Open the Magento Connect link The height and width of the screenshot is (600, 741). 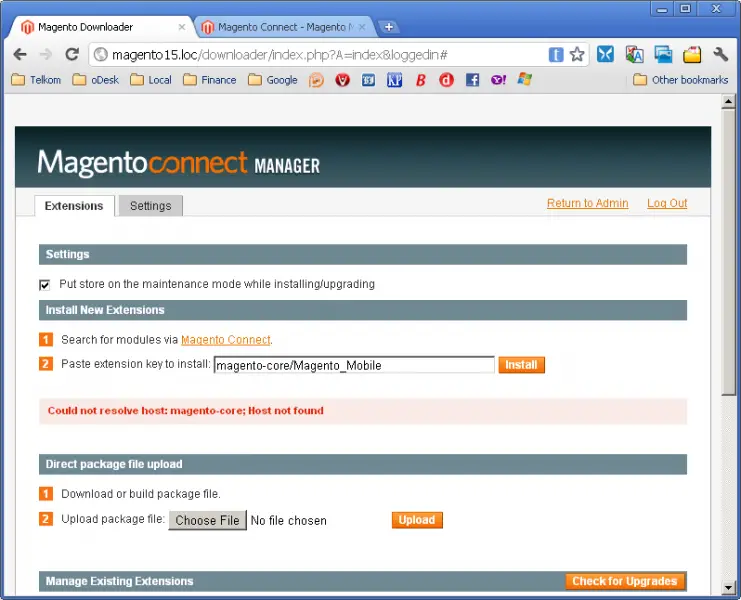[x=226, y=340]
